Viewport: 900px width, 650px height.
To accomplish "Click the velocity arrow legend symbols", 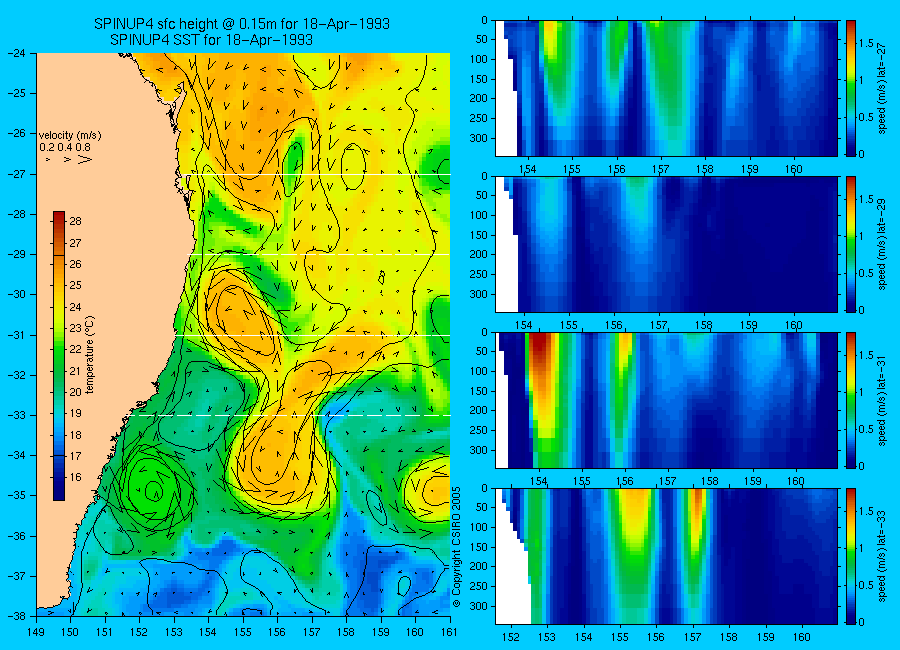I will (68, 159).
